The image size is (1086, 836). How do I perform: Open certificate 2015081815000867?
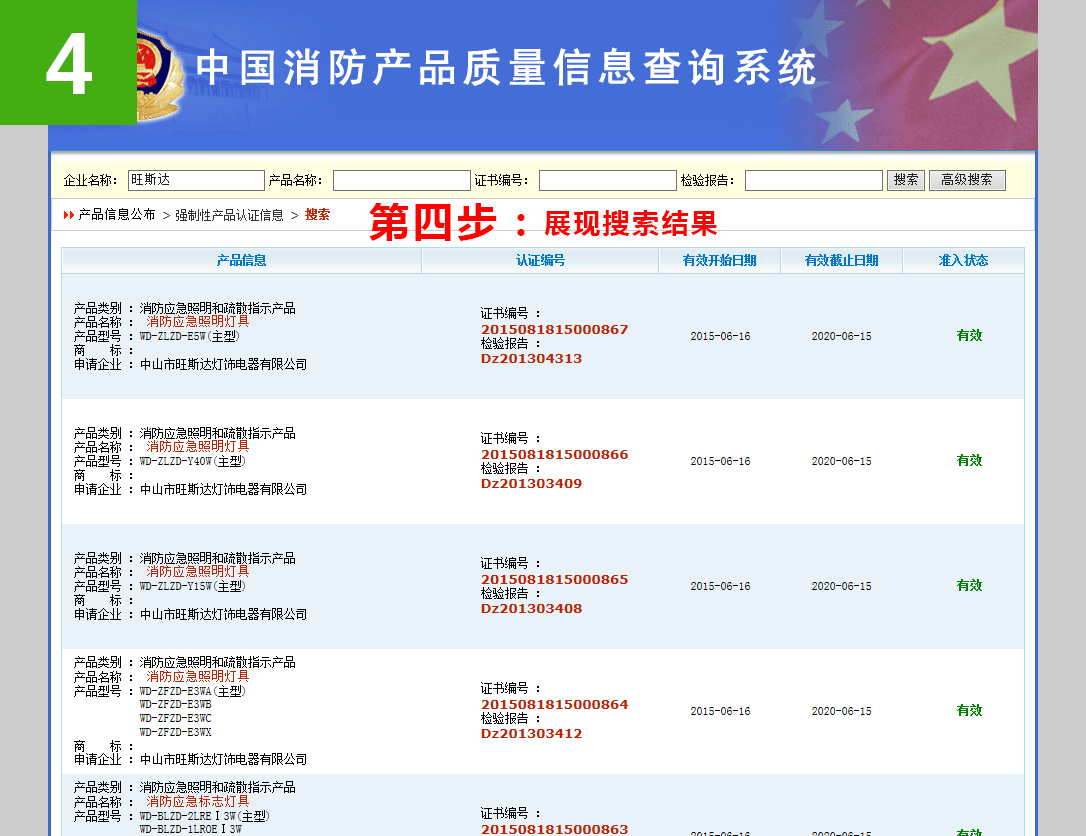pyautogui.click(x=554, y=330)
